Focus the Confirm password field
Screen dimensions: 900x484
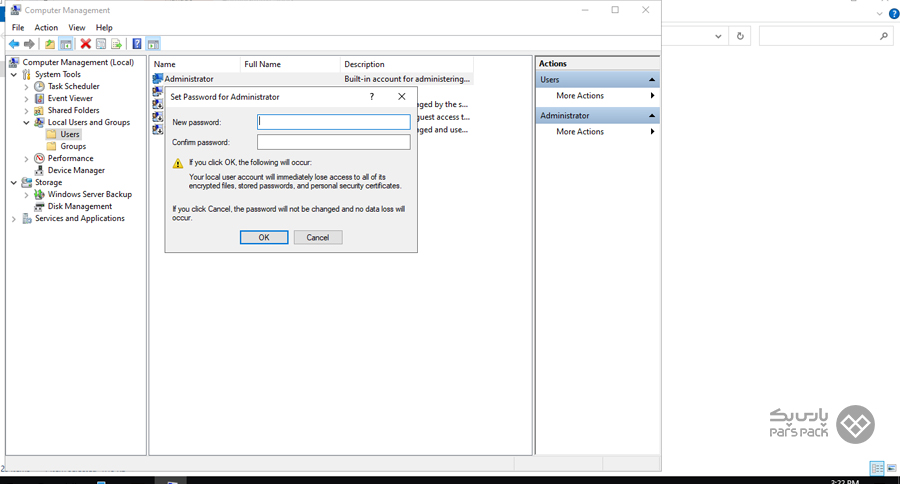click(333, 142)
